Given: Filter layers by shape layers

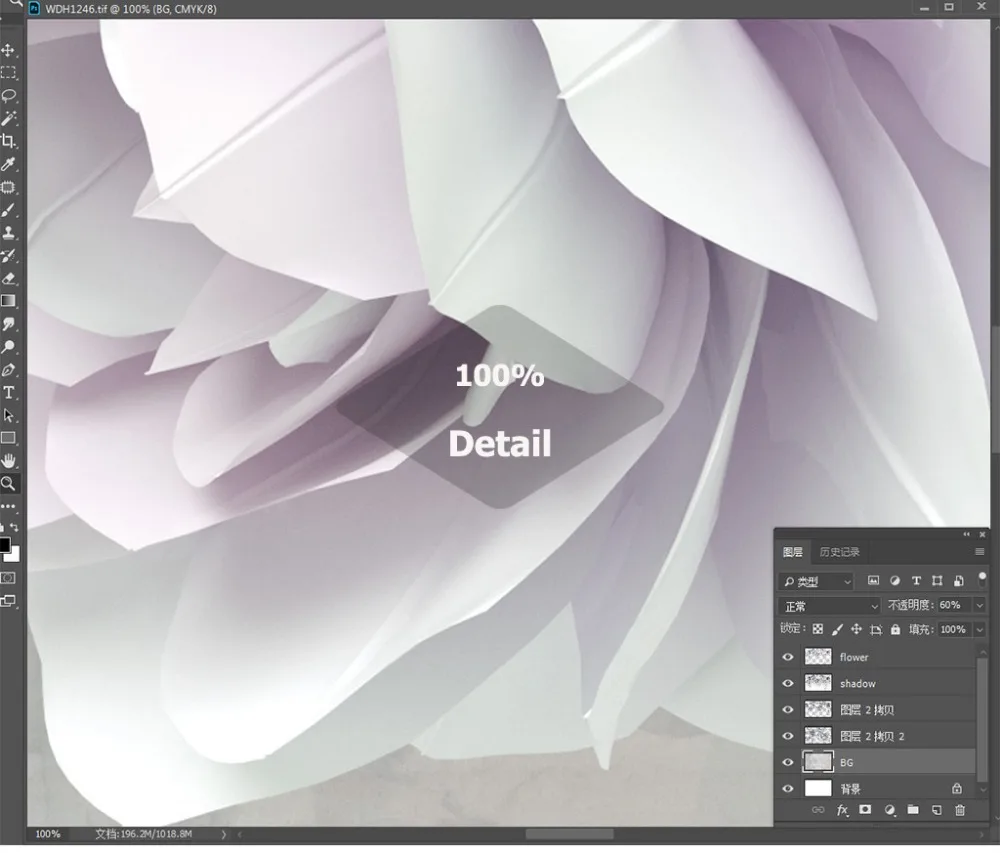Looking at the screenshot, I should click(x=937, y=581).
